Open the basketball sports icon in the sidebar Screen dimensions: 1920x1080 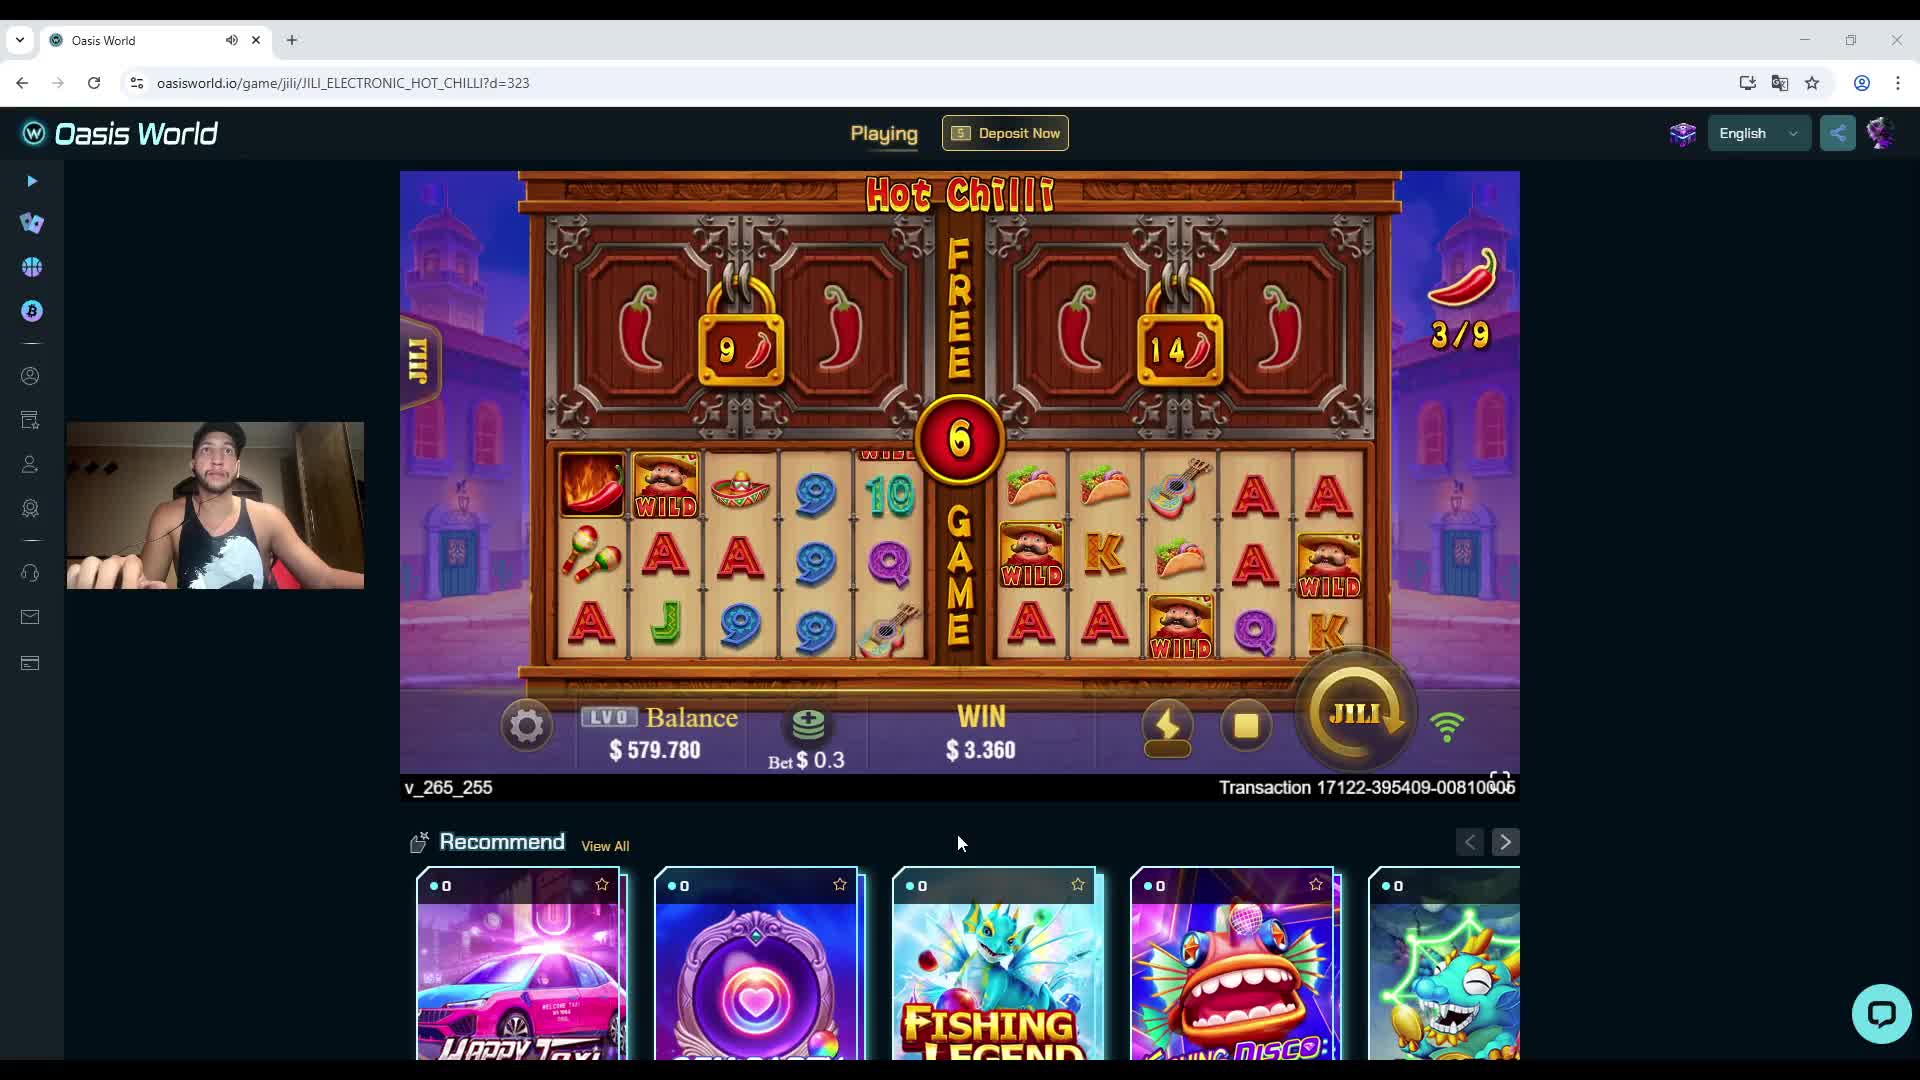[32, 267]
